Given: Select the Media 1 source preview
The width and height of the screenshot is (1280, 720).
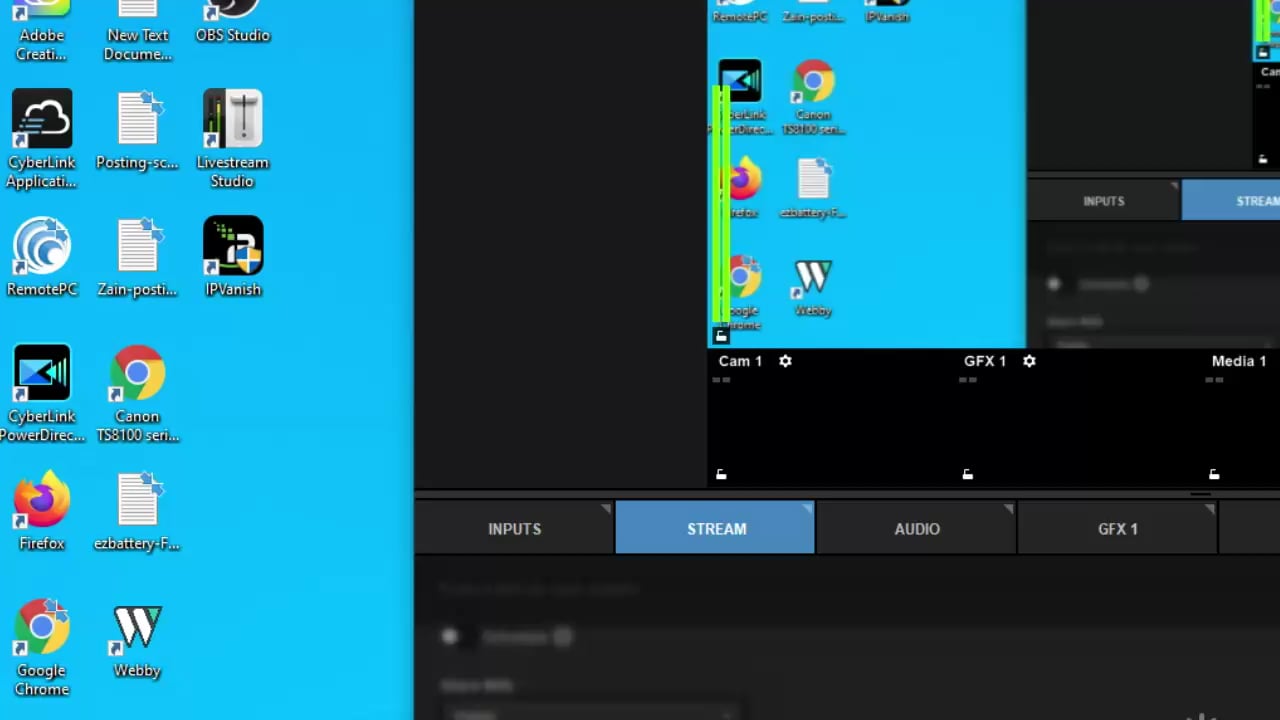Looking at the screenshot, I should tap(1241, 418).
